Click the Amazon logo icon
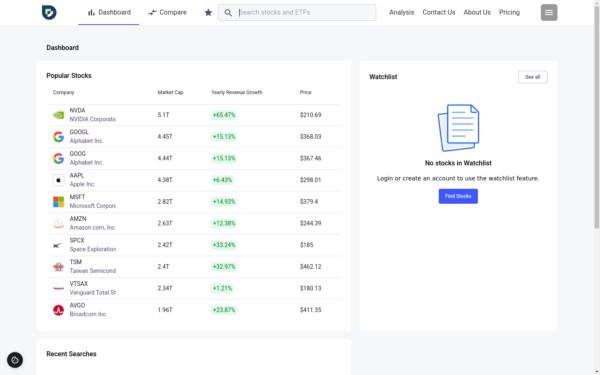This screenshot has height=375, width=600. click(x=59, y=223)
